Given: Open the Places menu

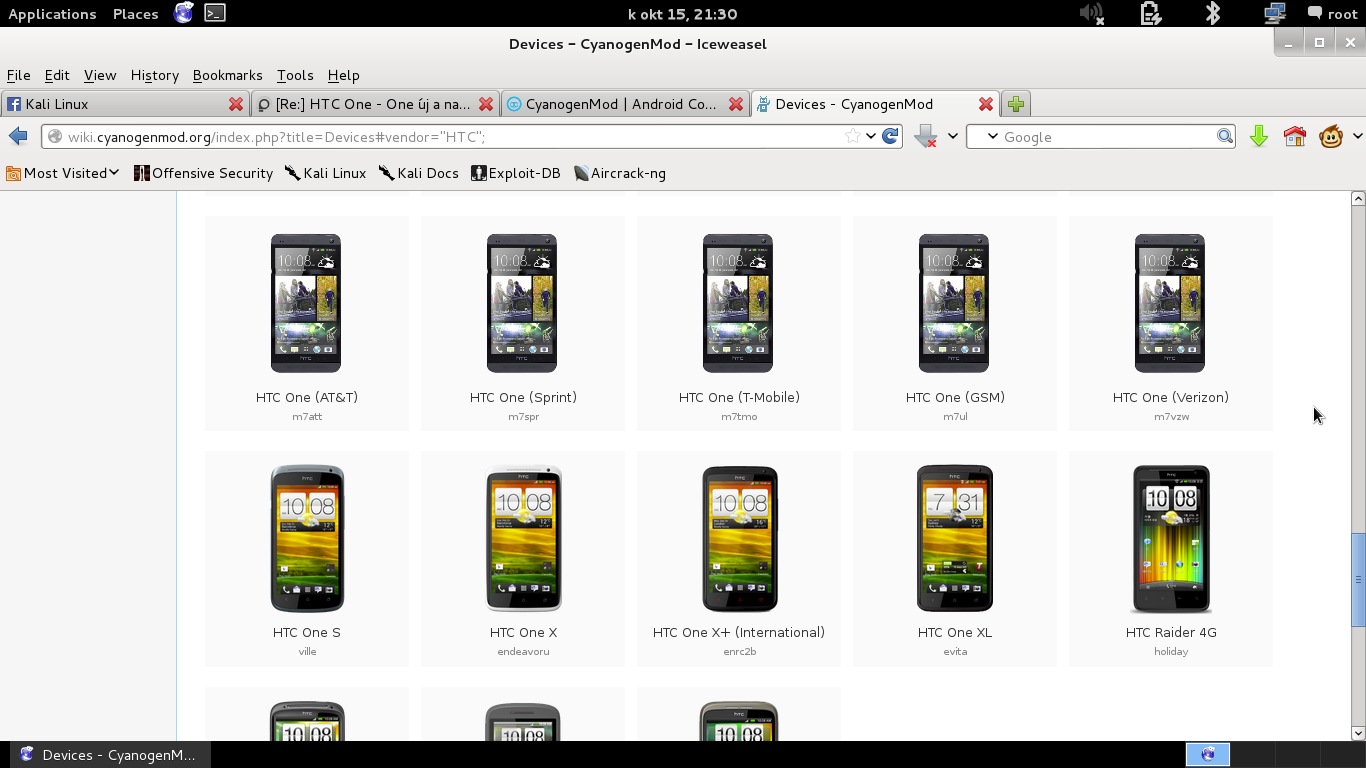Looking at the screenshot, I should point(135,14).
